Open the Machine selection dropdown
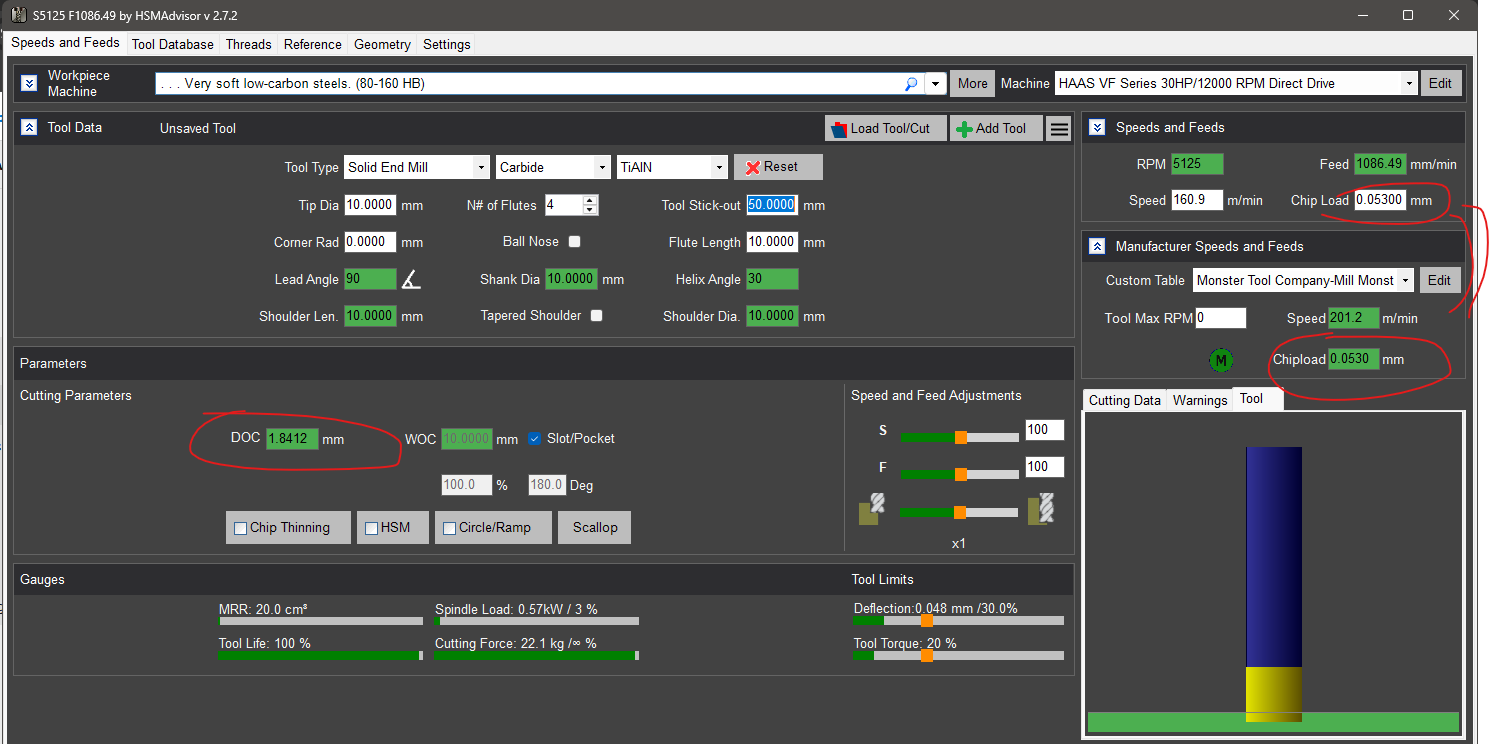The image size is (1490, 744). click(x=1408, y=84)
